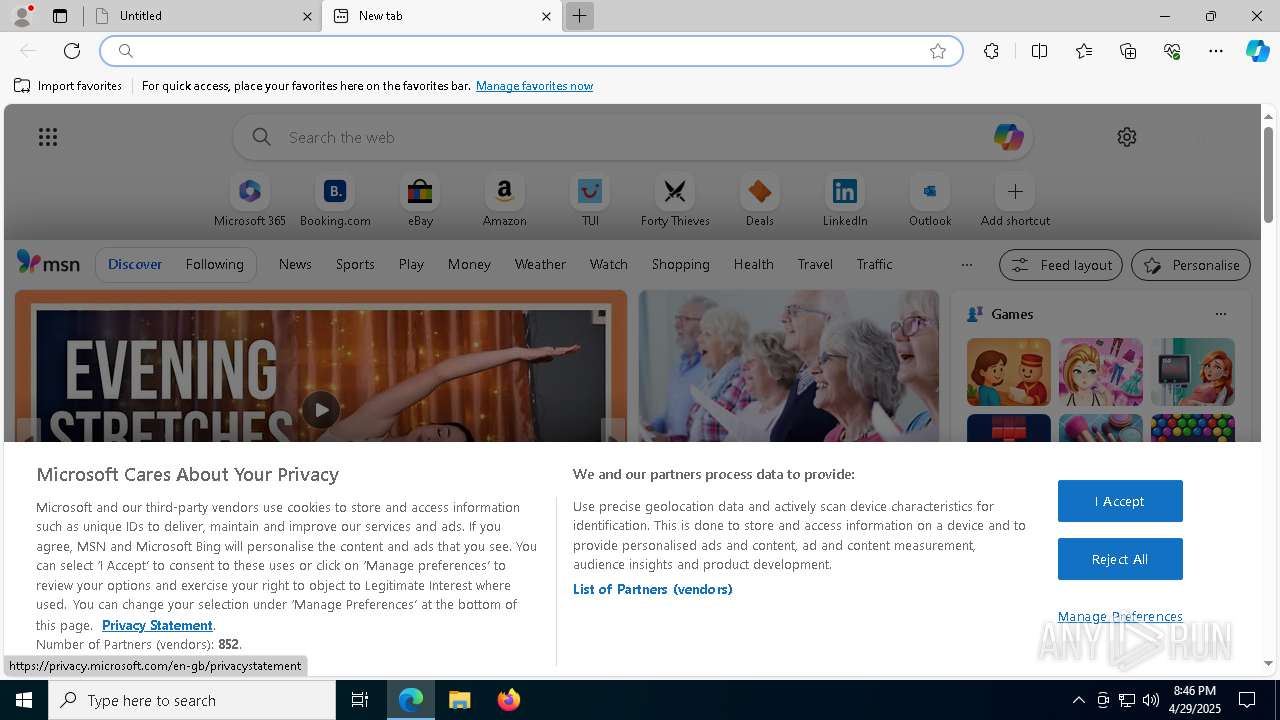Click the taskbar volume icon
The width and height of the screenshot is (1280, 720).
1151,700
